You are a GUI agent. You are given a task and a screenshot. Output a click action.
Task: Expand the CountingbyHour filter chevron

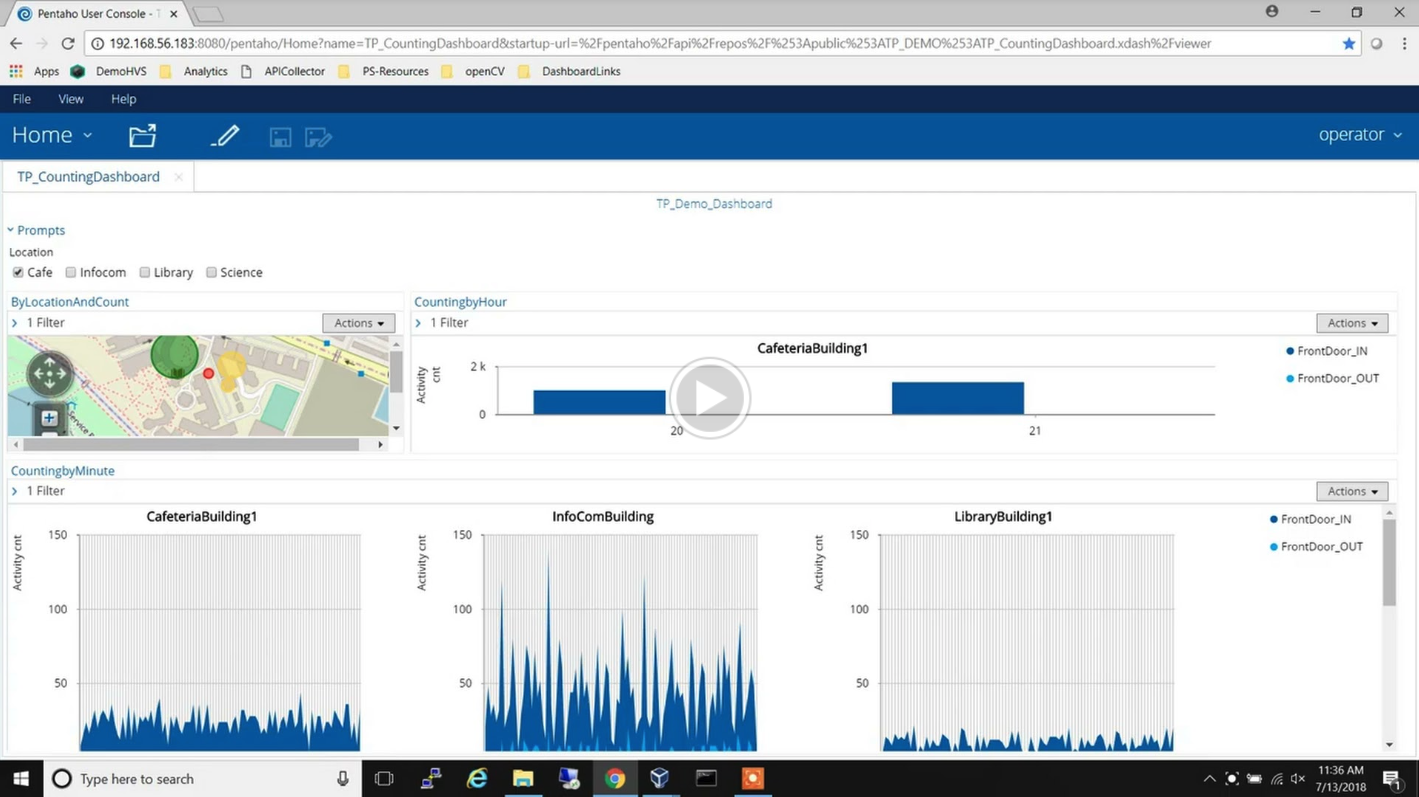(x=418, y=323)
